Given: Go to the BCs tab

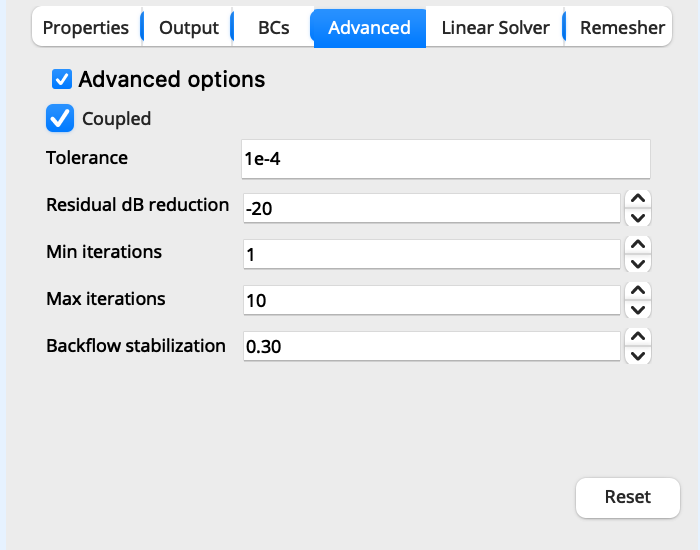Looking at the screenshot, I should [x=273, y=27].
